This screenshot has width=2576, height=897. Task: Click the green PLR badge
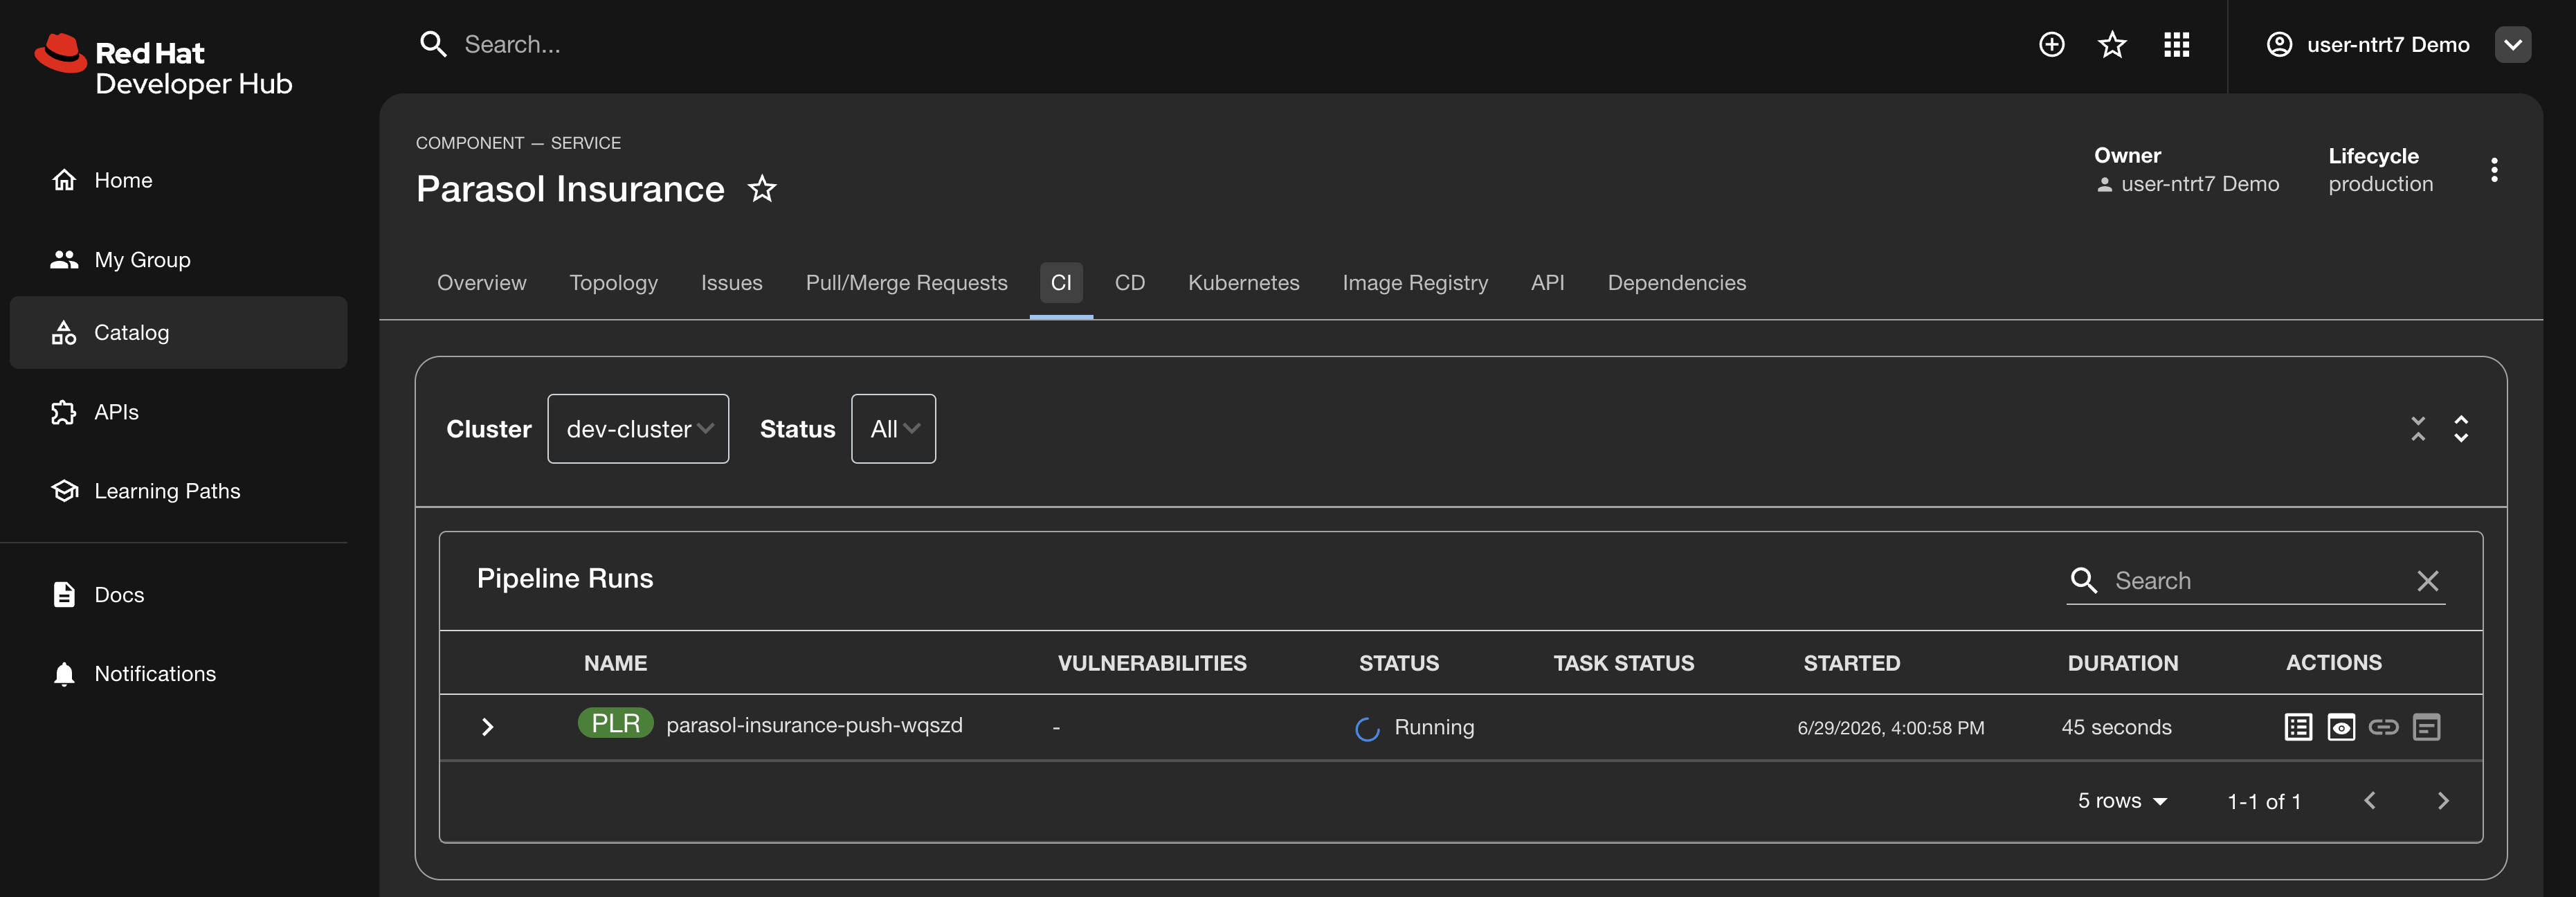pos(616,723)
